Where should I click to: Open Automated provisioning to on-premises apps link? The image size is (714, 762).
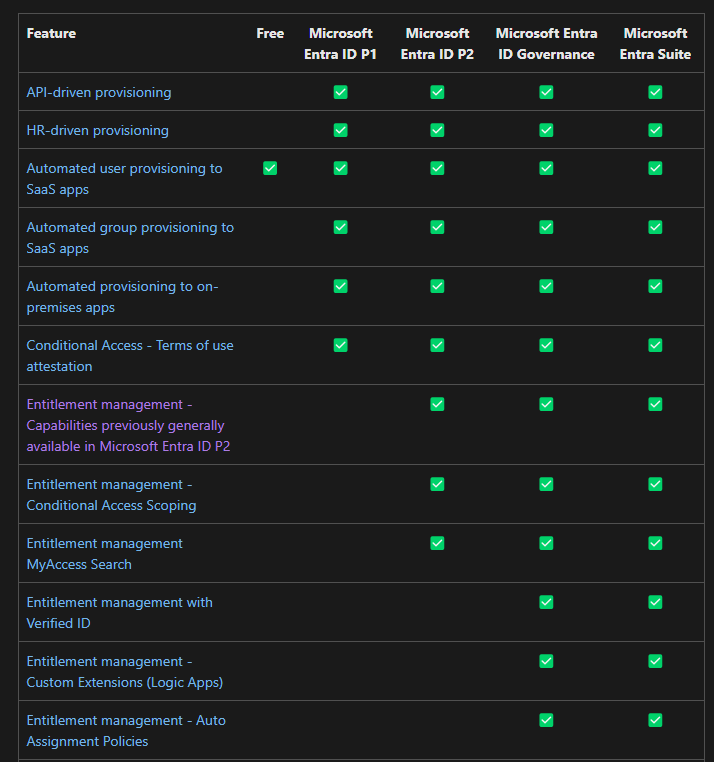(x=122, y=296)
